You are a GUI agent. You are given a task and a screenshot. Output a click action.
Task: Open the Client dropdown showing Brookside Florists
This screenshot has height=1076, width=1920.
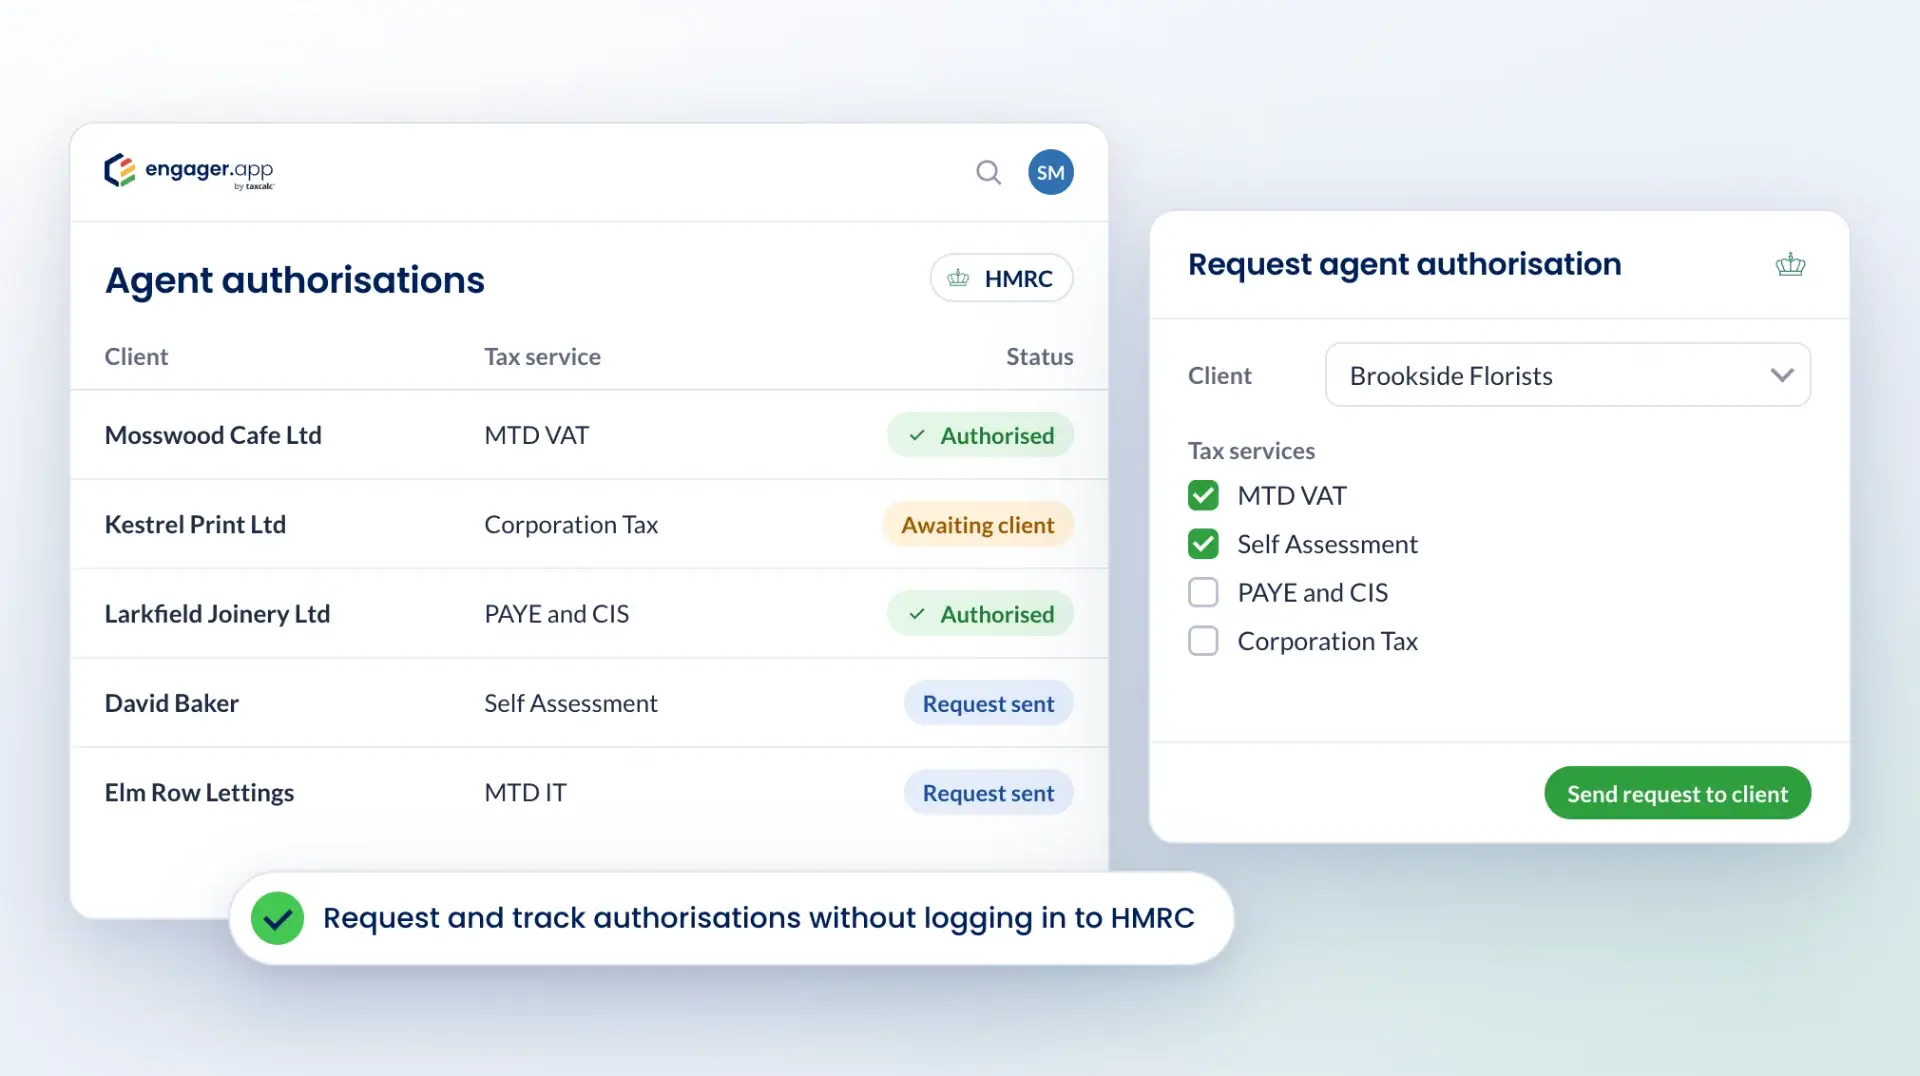point(1567,375)
